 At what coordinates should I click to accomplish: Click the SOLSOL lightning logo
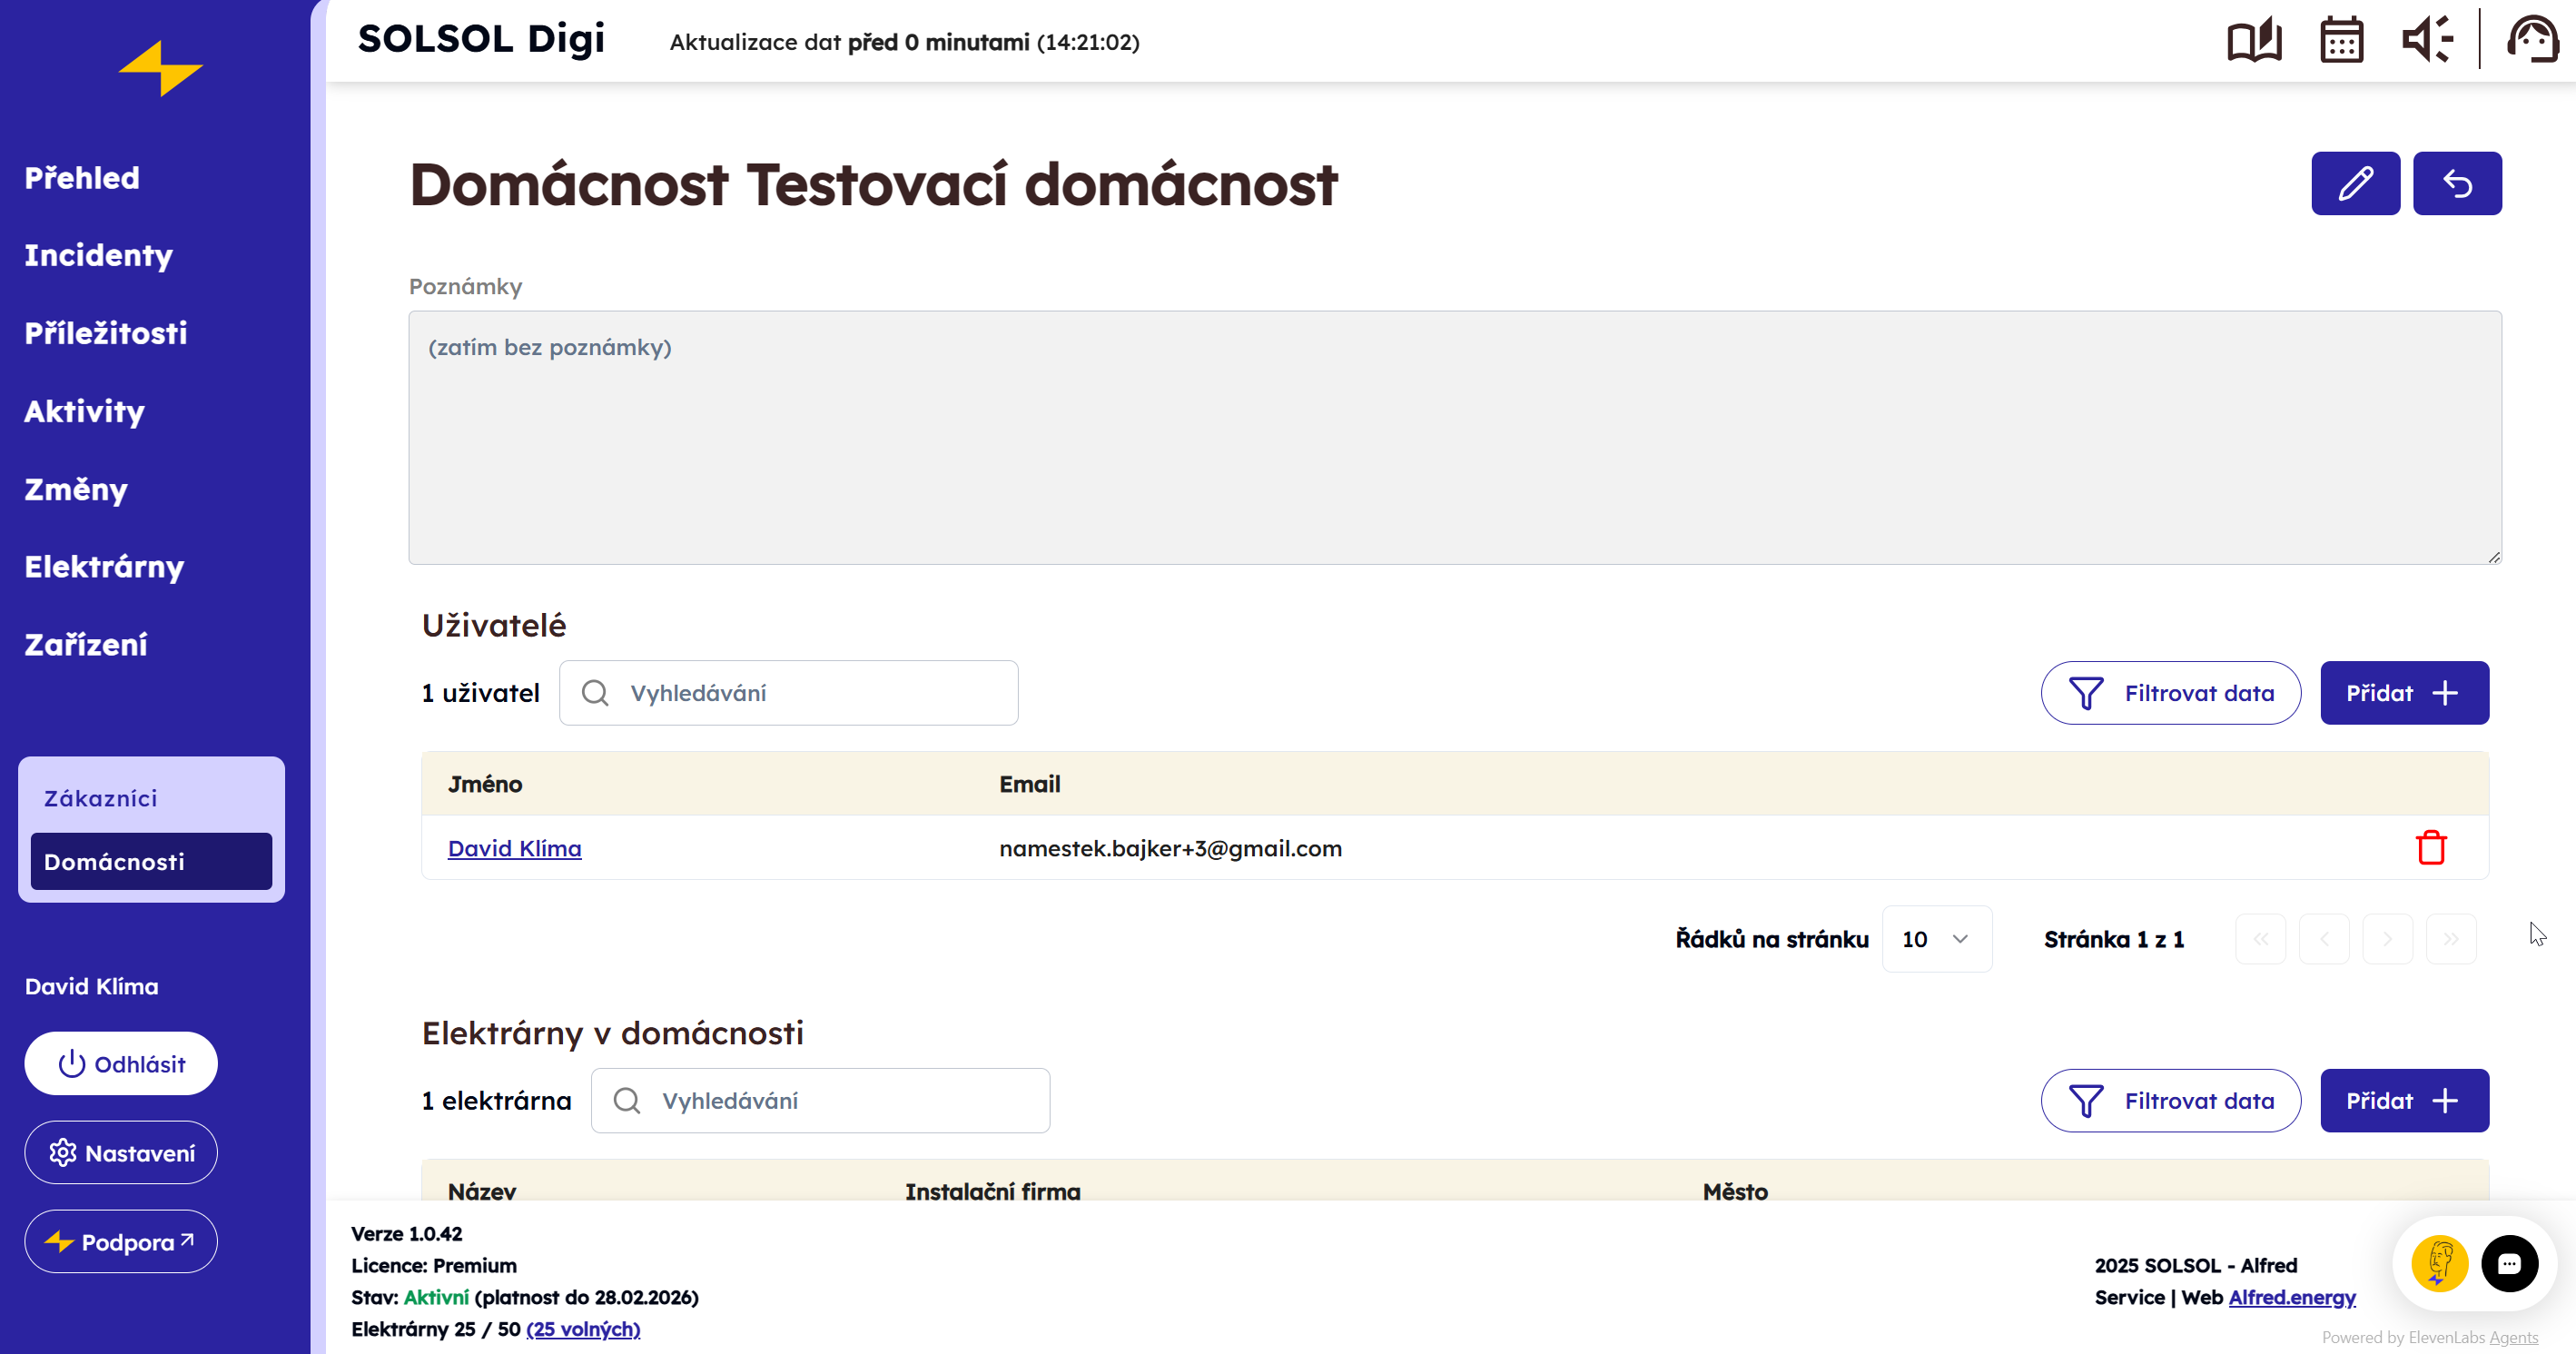click(x=160, y=68)
